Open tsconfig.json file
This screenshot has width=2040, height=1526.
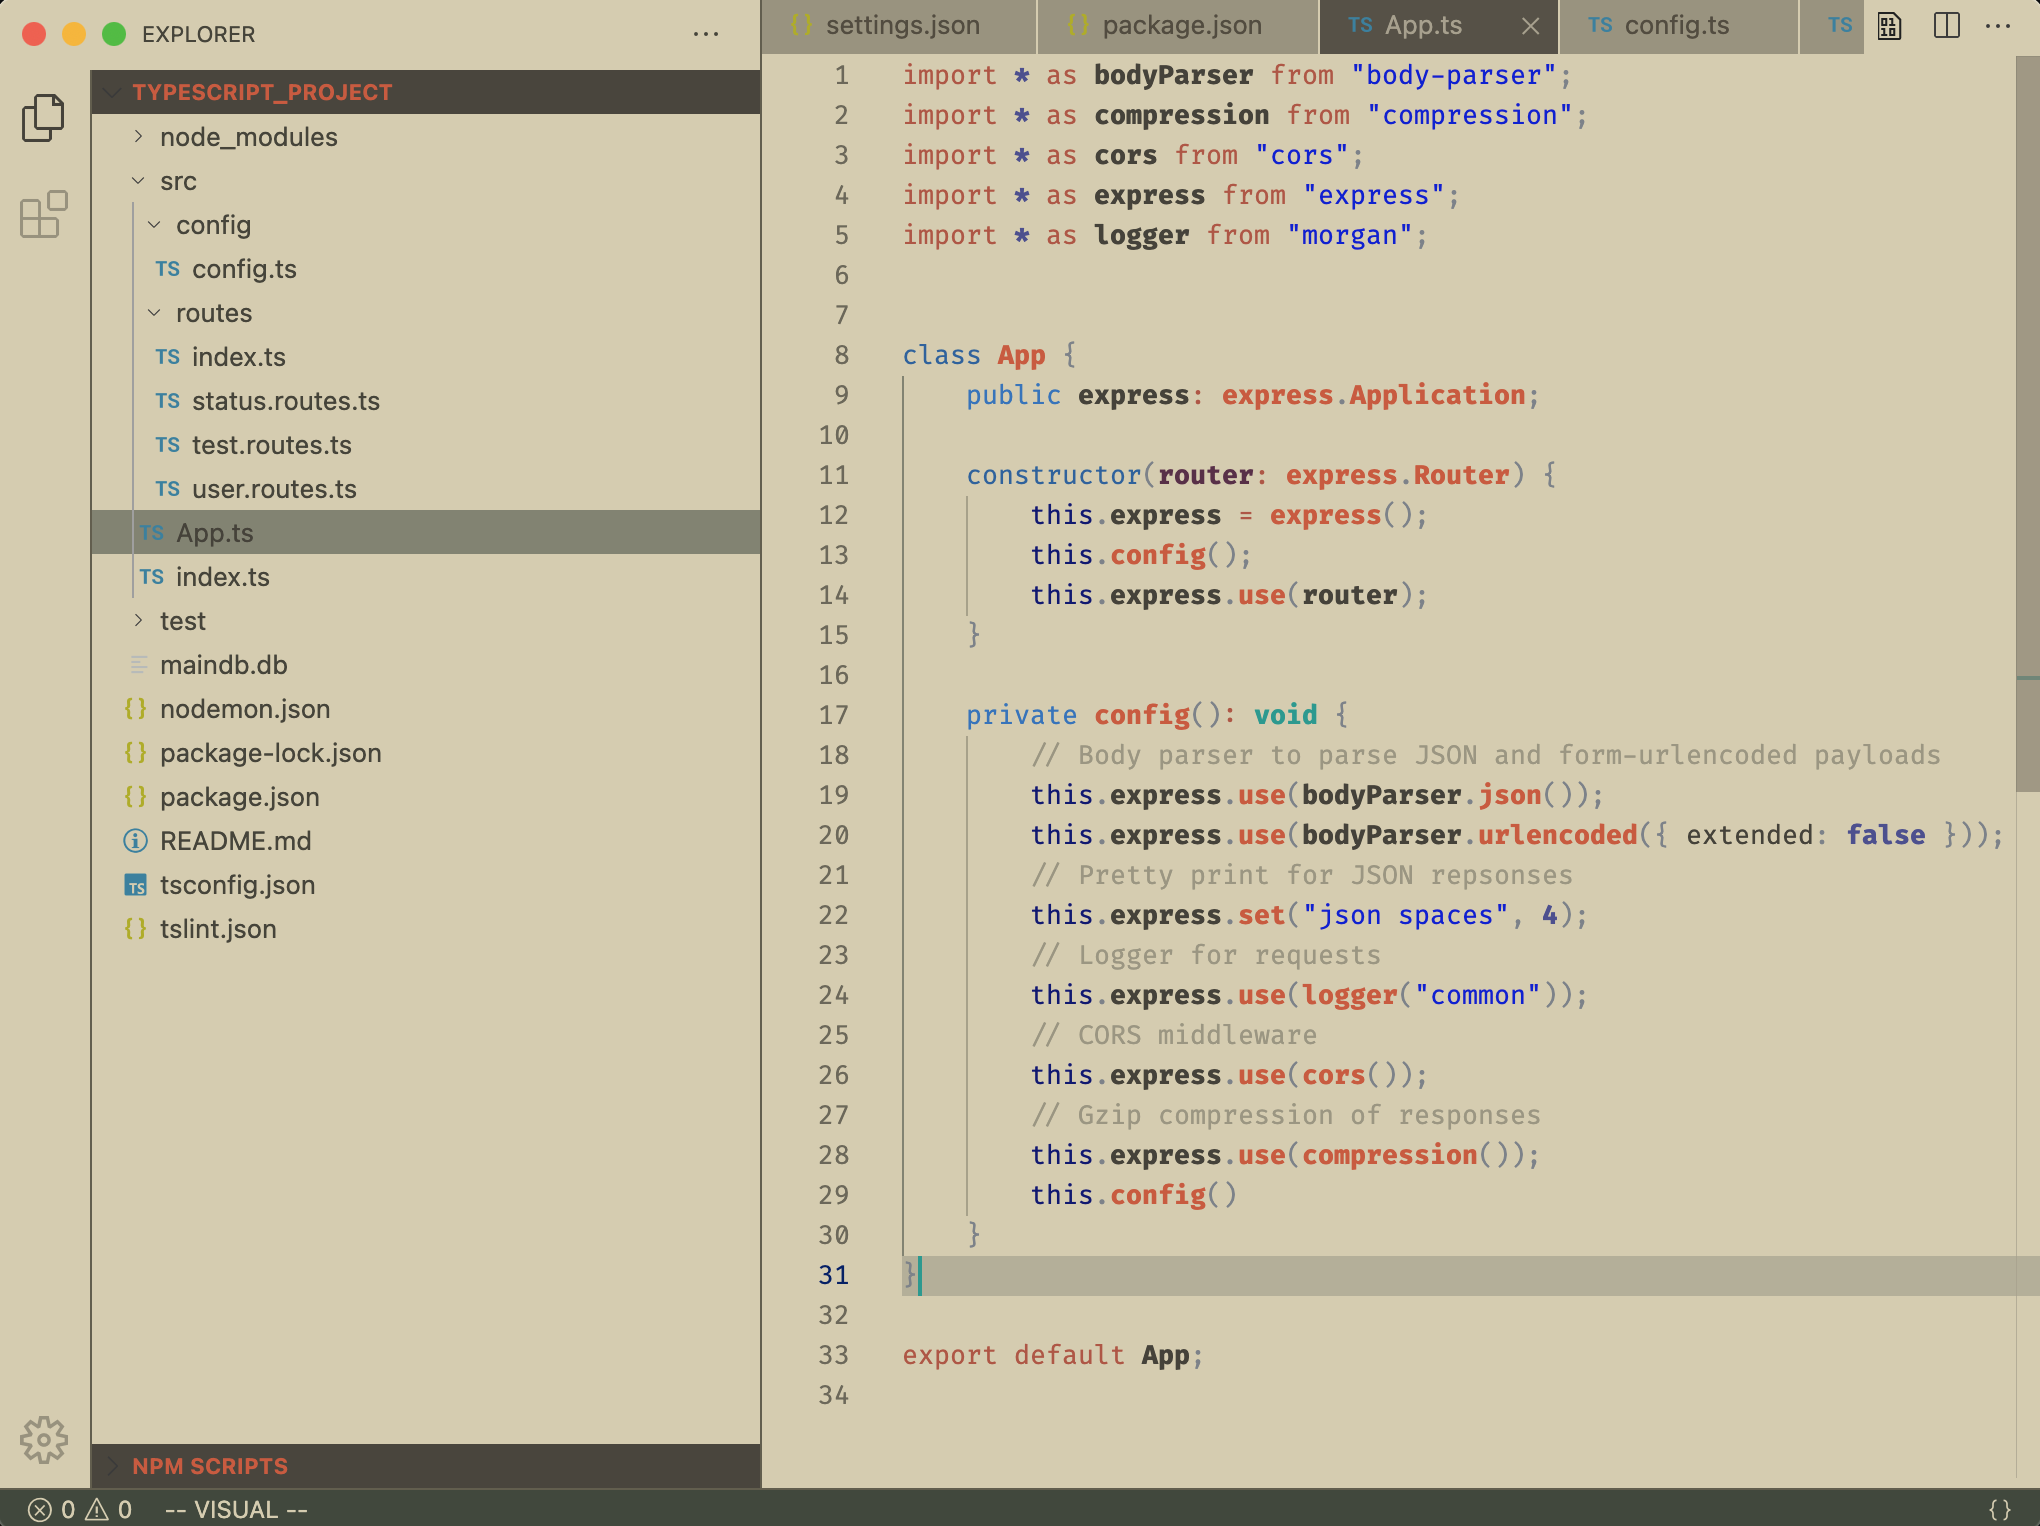click(426, 885)
